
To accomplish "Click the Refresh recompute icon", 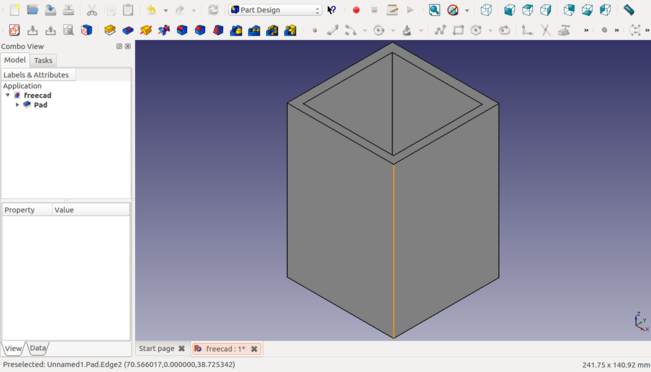I will click(x=213, y=10).
